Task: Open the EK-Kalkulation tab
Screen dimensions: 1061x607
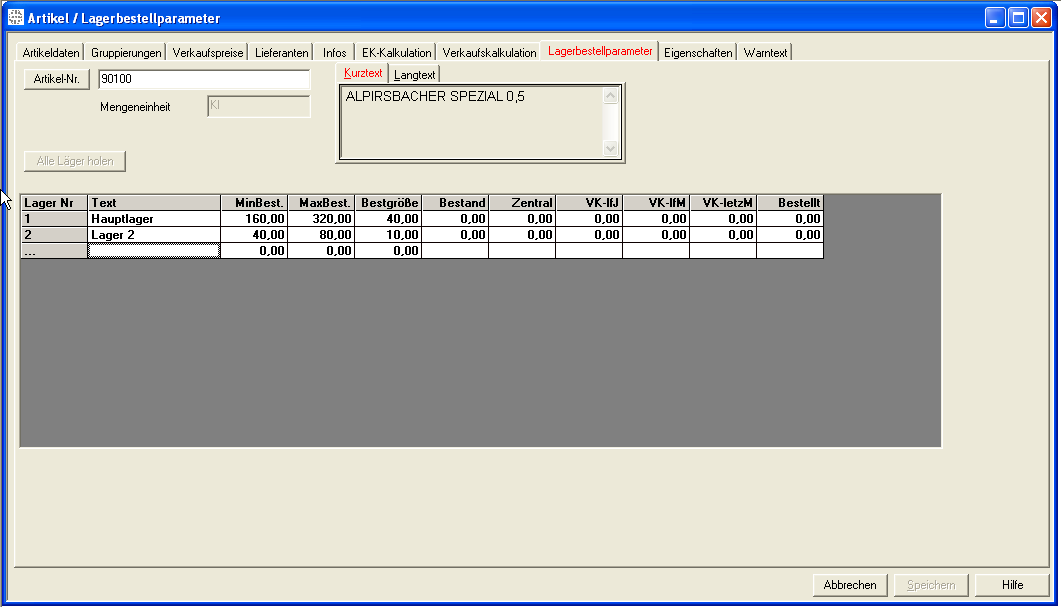Action: click(x=397, y=53)
